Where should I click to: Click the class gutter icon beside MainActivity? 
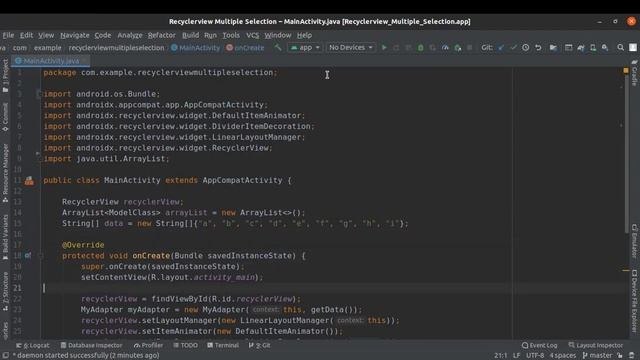(x=29, y=180)
